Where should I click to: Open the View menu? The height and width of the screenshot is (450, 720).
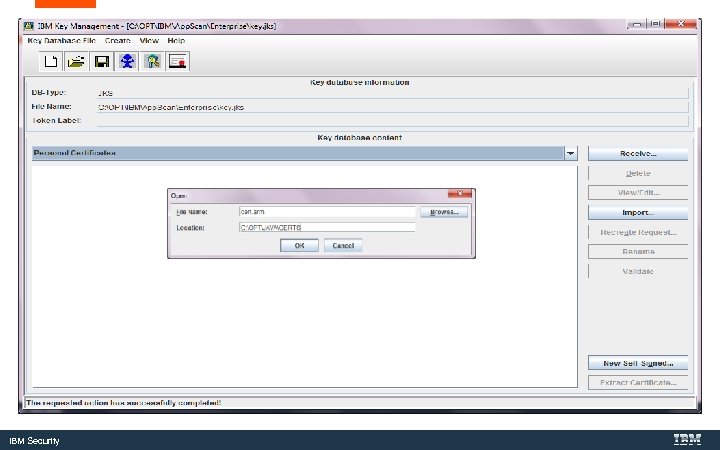149,40
